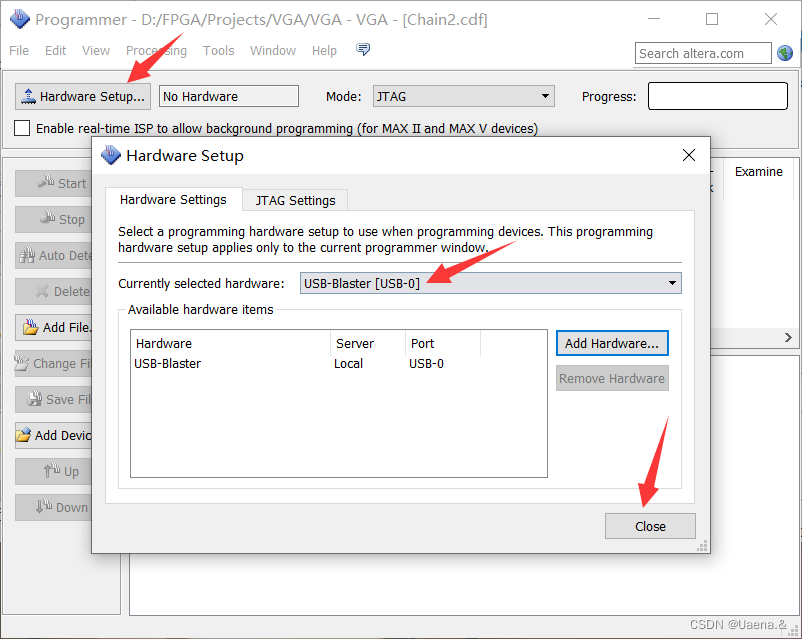The width and height of the screenshot is (802, 639).
Task: Click the Quartus Programmer app icon in title bar
Action: point(20,19)
